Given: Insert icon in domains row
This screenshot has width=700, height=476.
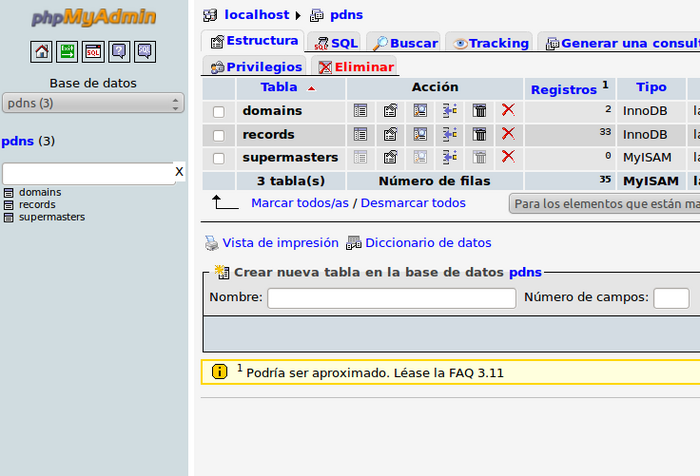Looking at the screenshot, I should click(x=450, y=110).
